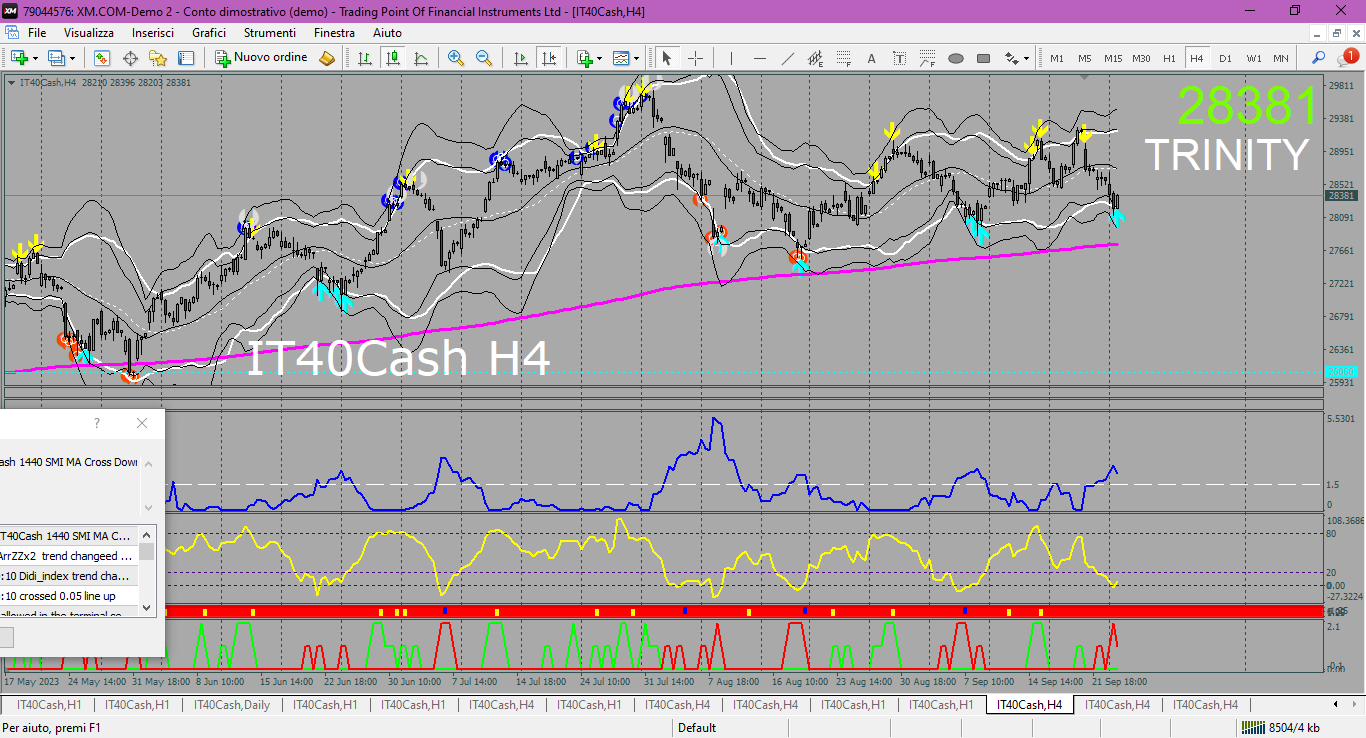Open the Strumenti menu
The width and height of the screenshot is (1366, 738).
(x=270, y=33)
